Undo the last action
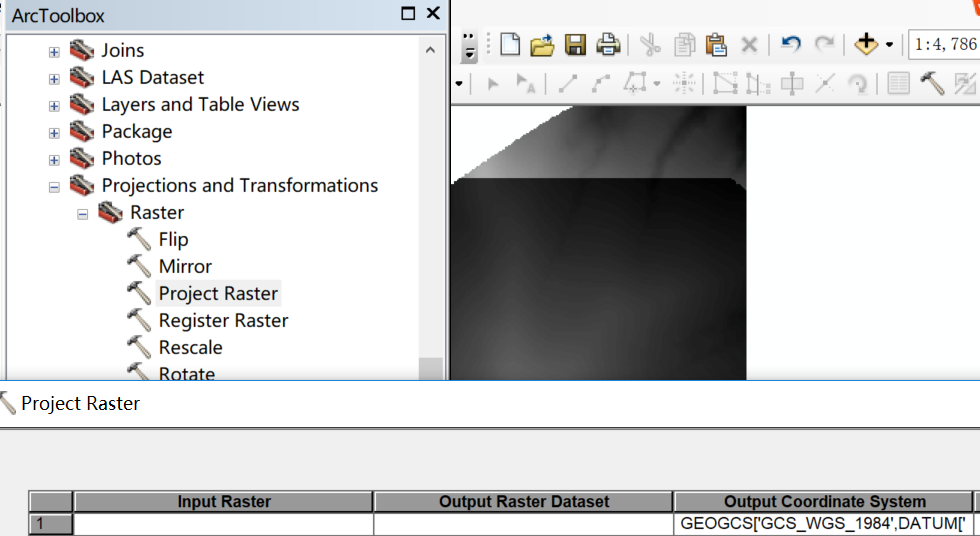Image resolution: width=980 pixels, height=536 pixels. 791,44
